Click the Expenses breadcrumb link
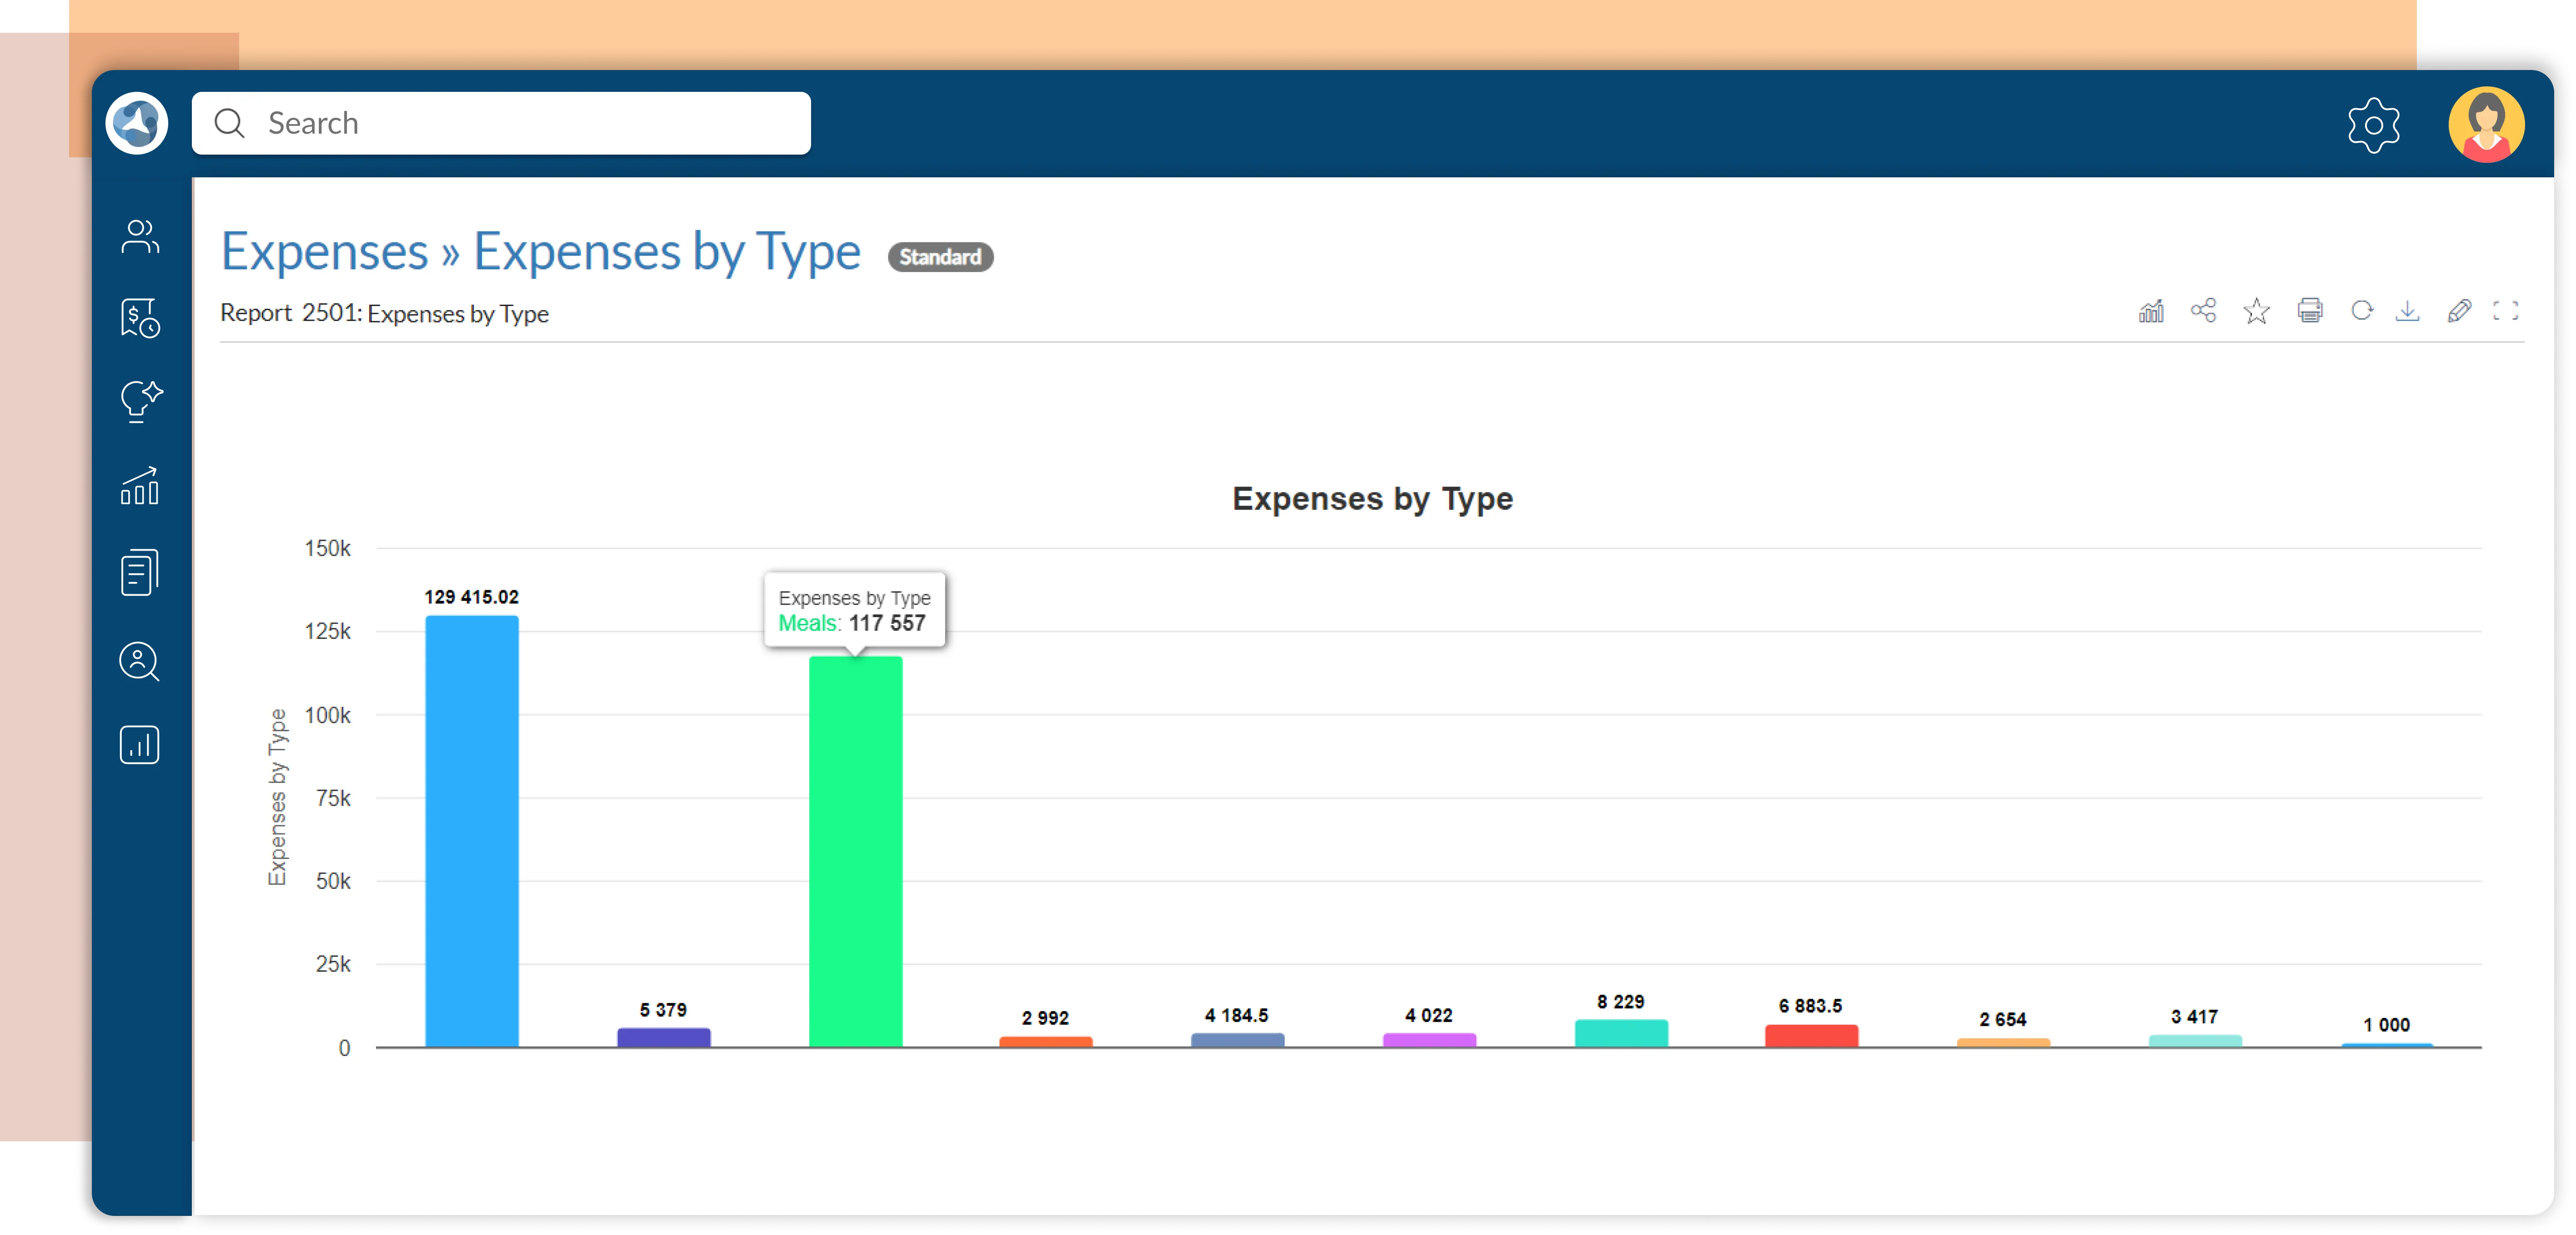Image resolution: width=2576 pixels, height=1235 pixels. (x=324, y=251)
